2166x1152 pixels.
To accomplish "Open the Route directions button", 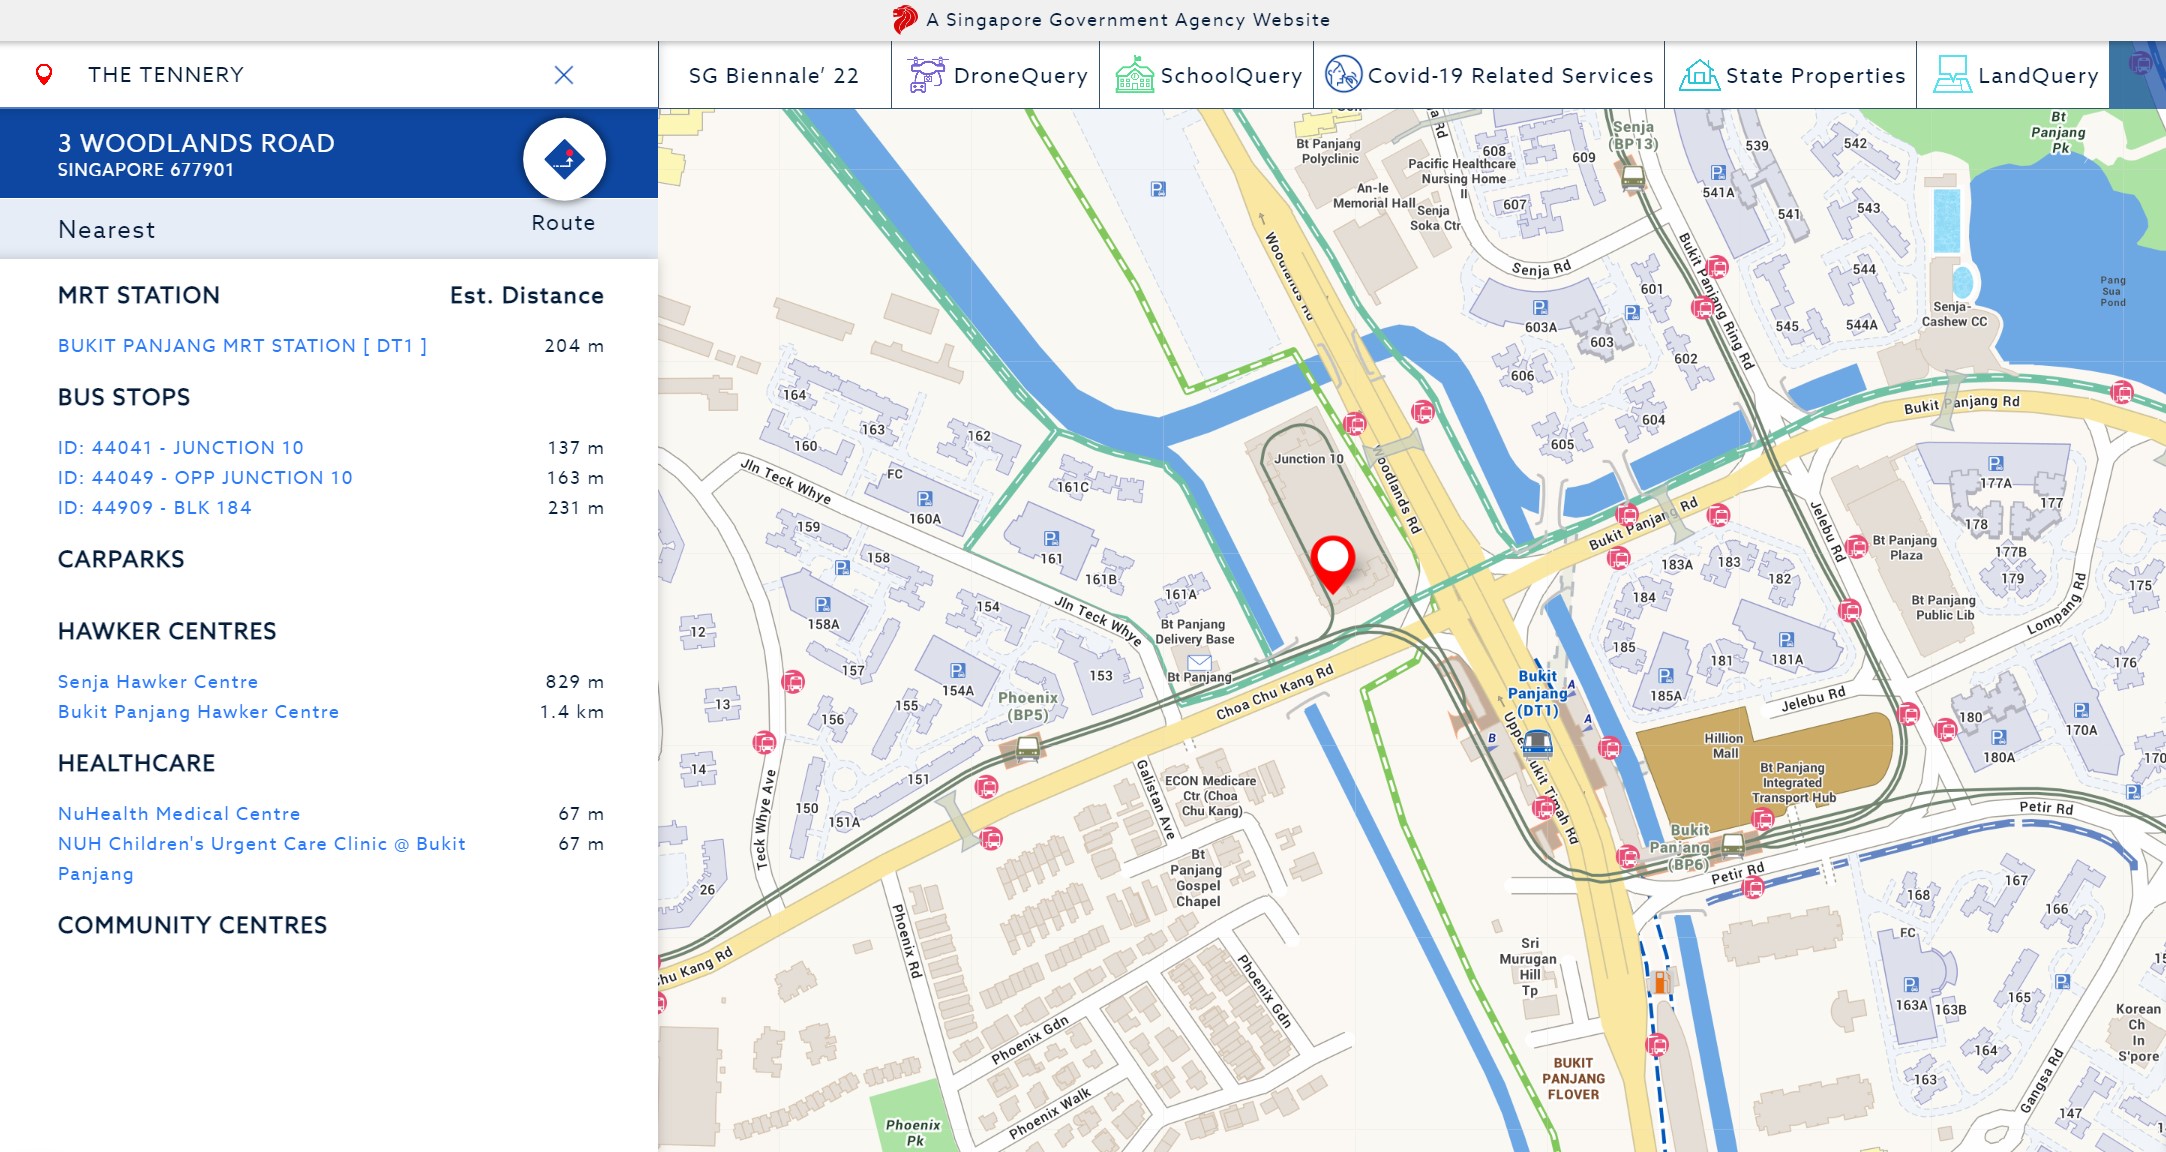I will (x=564, y=160).
